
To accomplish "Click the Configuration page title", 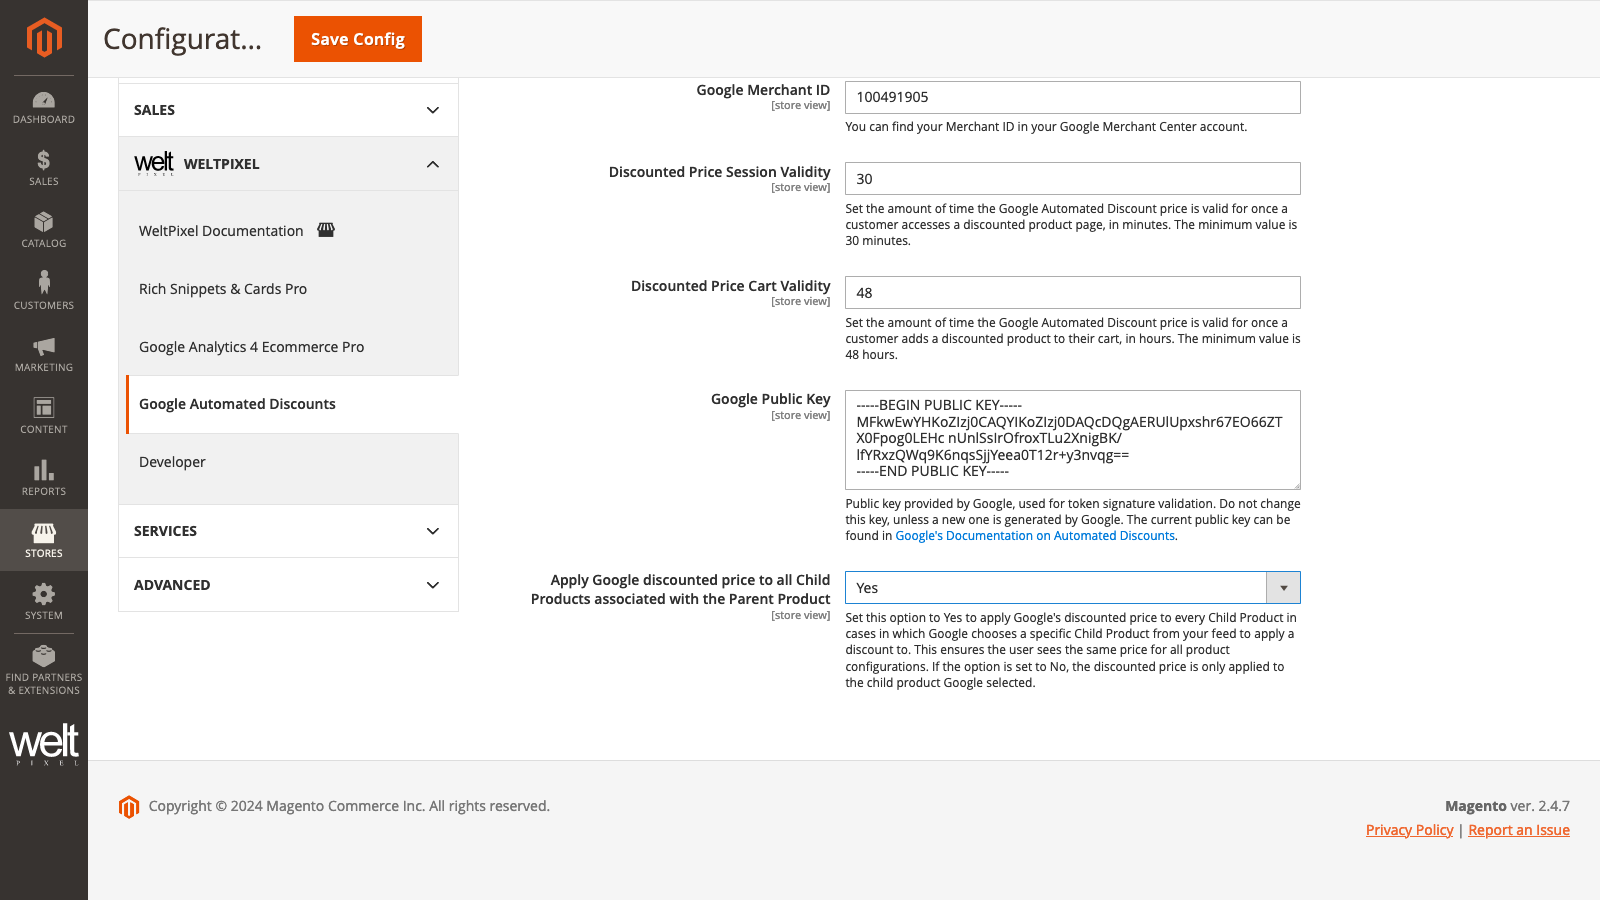I will 182,39.
